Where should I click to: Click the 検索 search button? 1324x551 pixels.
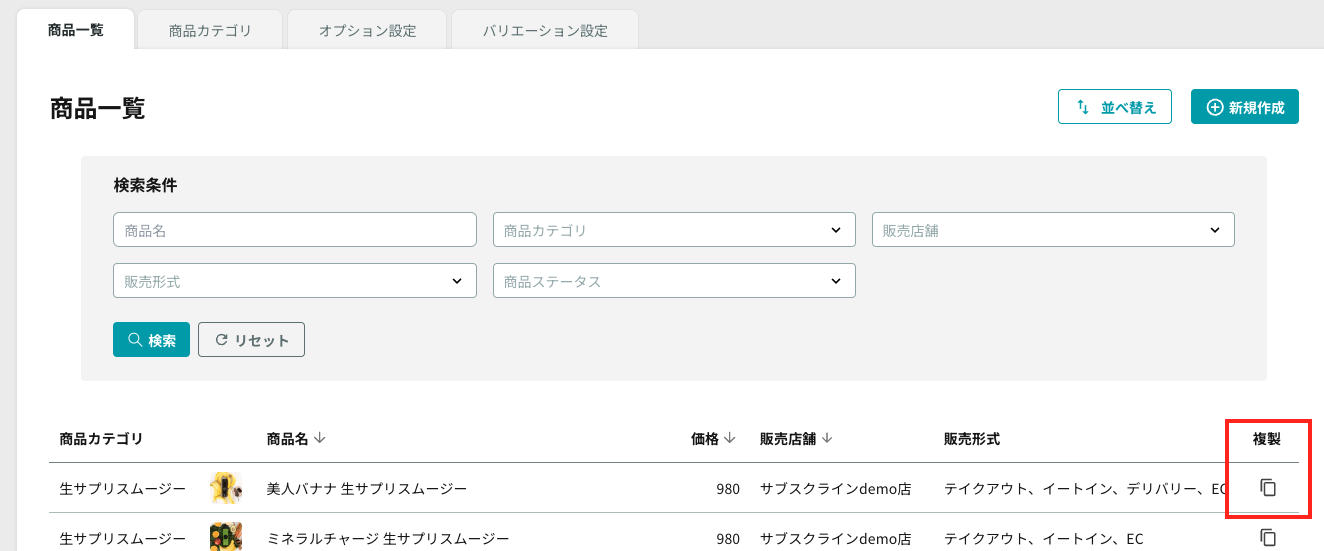click(x=151, y=340)
